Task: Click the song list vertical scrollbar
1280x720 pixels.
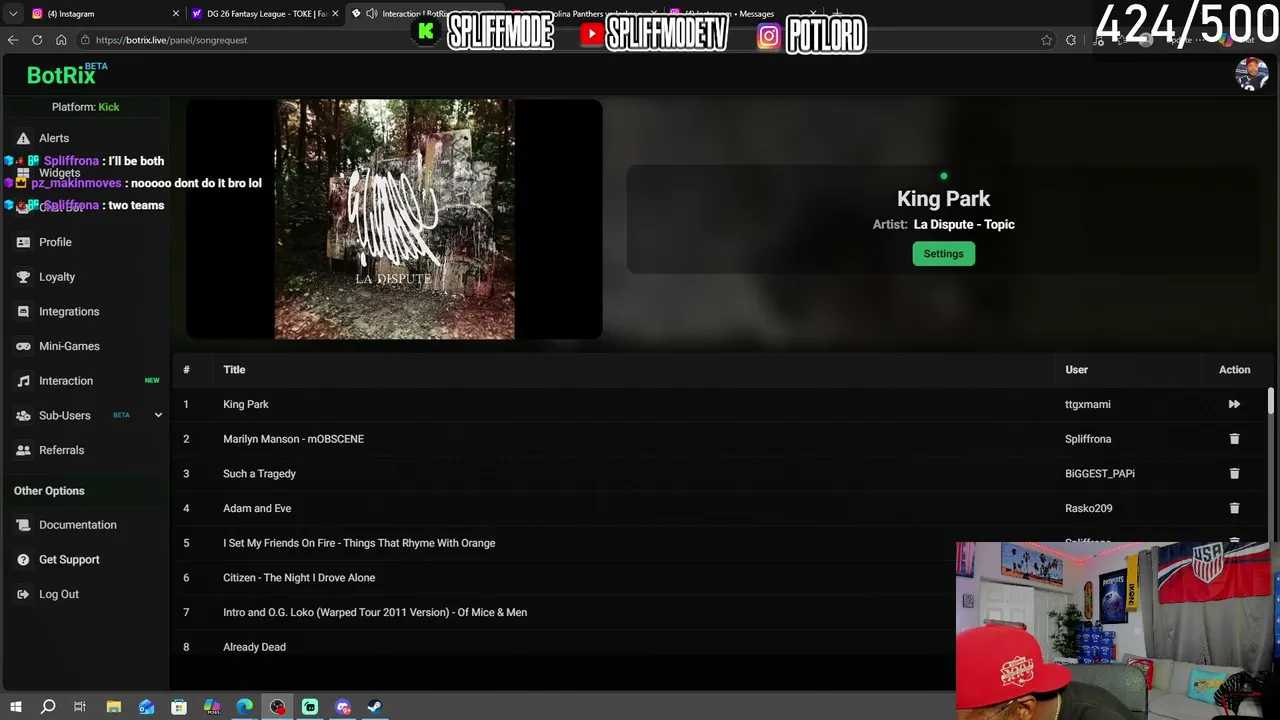Action: (1271, 400)
